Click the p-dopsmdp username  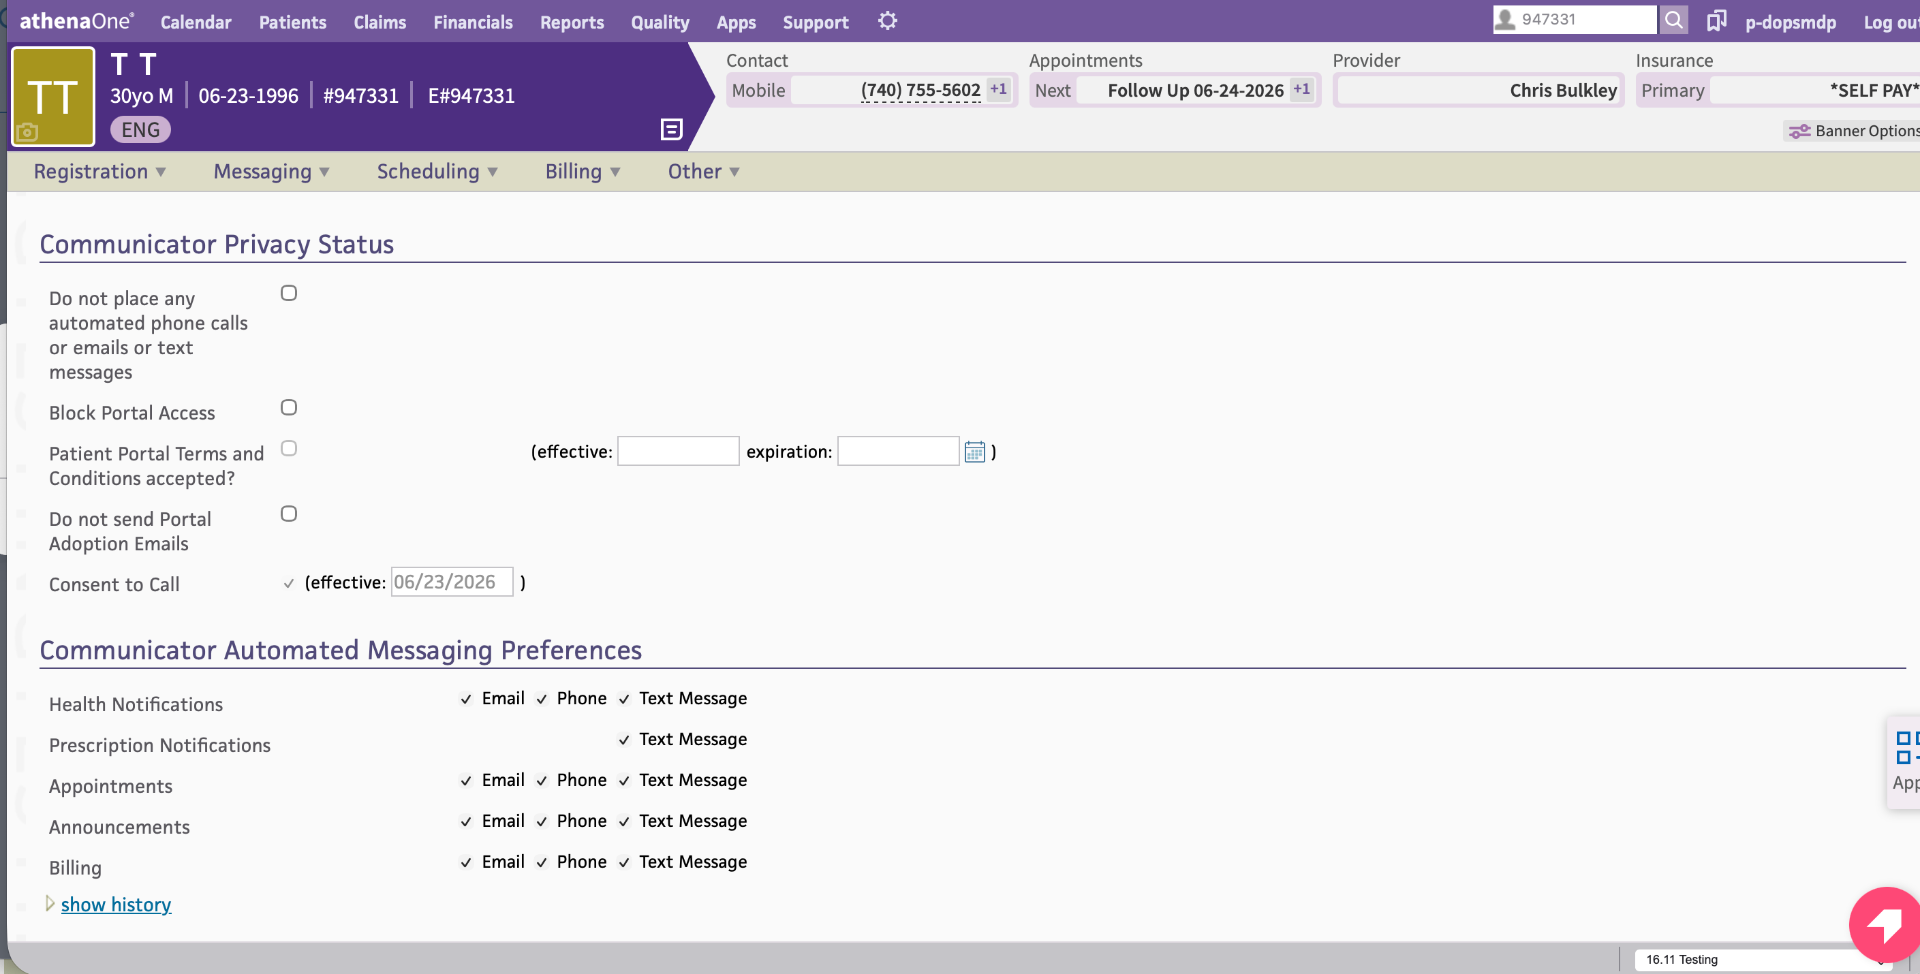pos(1790,22)
